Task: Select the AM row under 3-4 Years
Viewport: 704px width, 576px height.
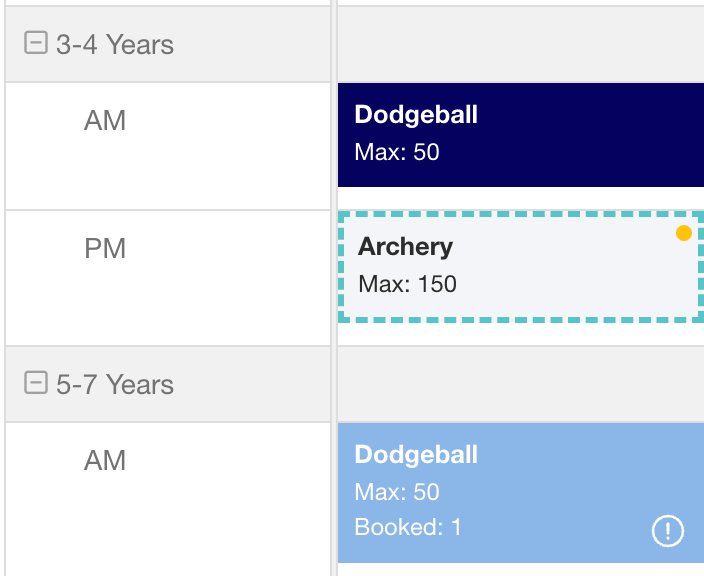Action: point(168,146)
